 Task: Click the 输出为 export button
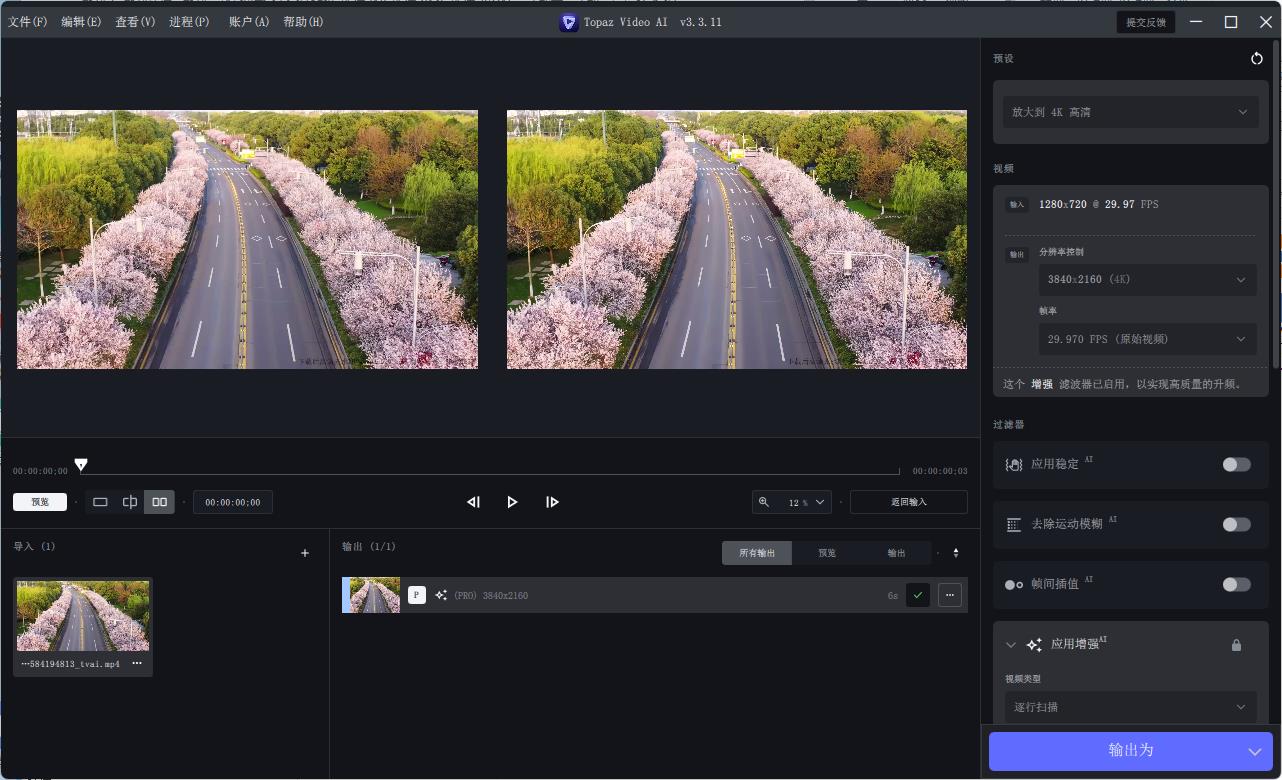1130,750
